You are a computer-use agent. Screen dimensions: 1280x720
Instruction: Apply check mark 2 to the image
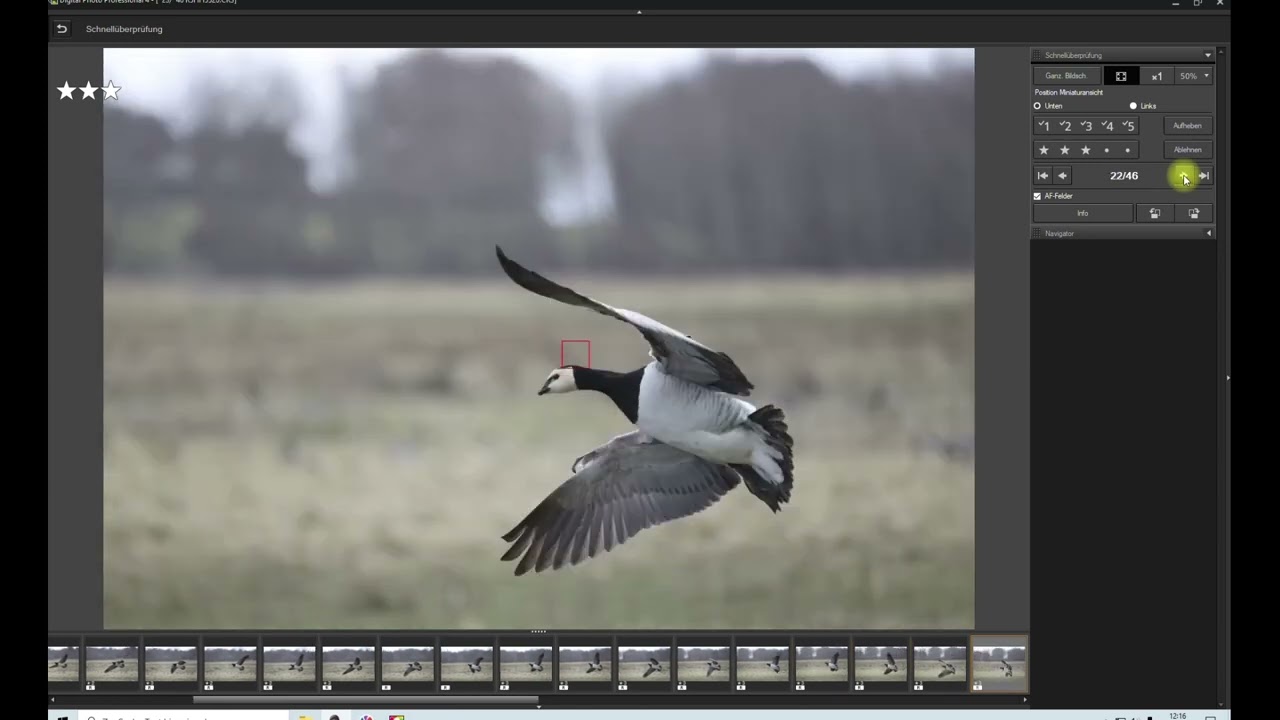click(1065, 126)
